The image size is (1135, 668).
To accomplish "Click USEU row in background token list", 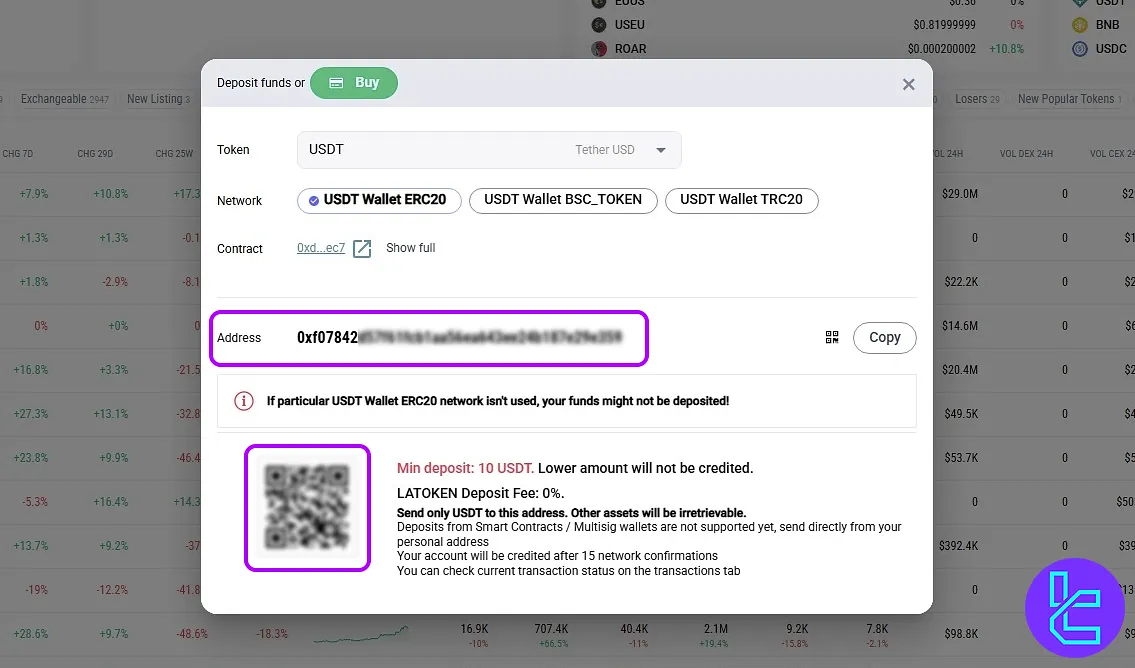I will 809,25.
